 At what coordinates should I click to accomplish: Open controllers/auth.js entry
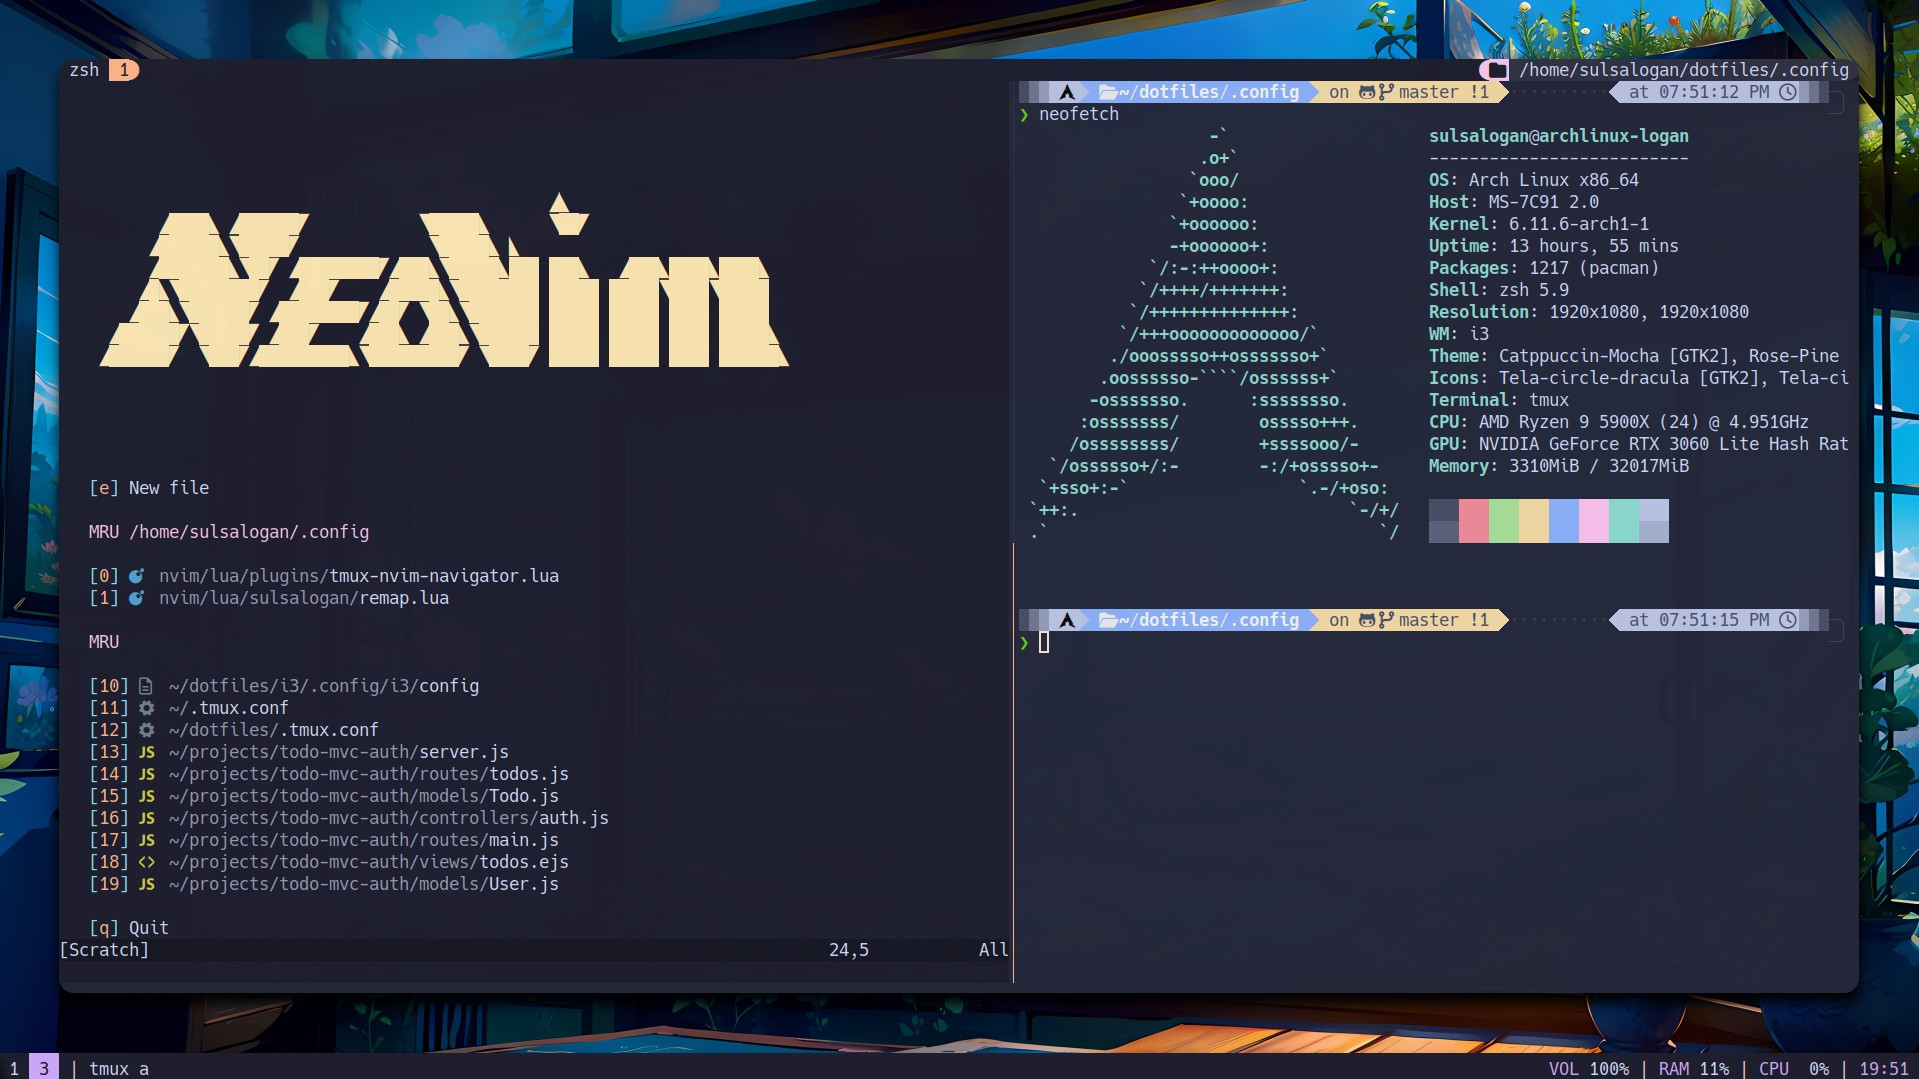[349, 818]
